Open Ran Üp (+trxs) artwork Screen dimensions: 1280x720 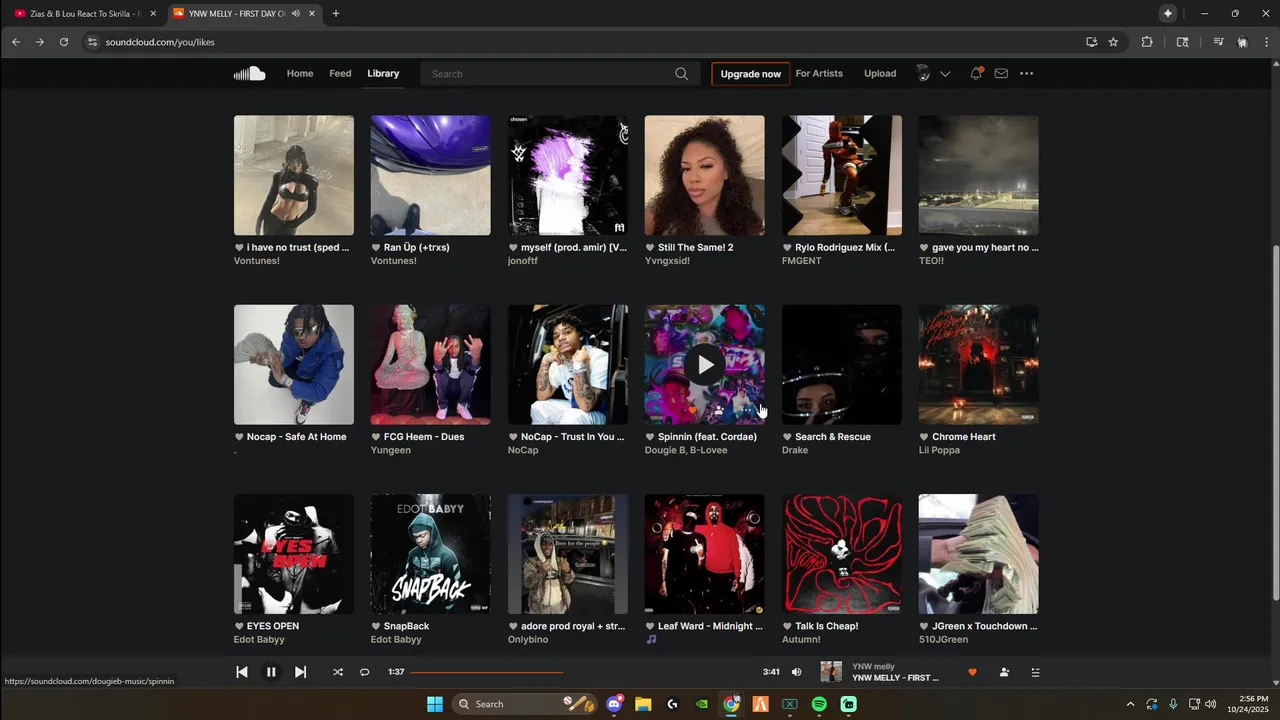(431, 175)
